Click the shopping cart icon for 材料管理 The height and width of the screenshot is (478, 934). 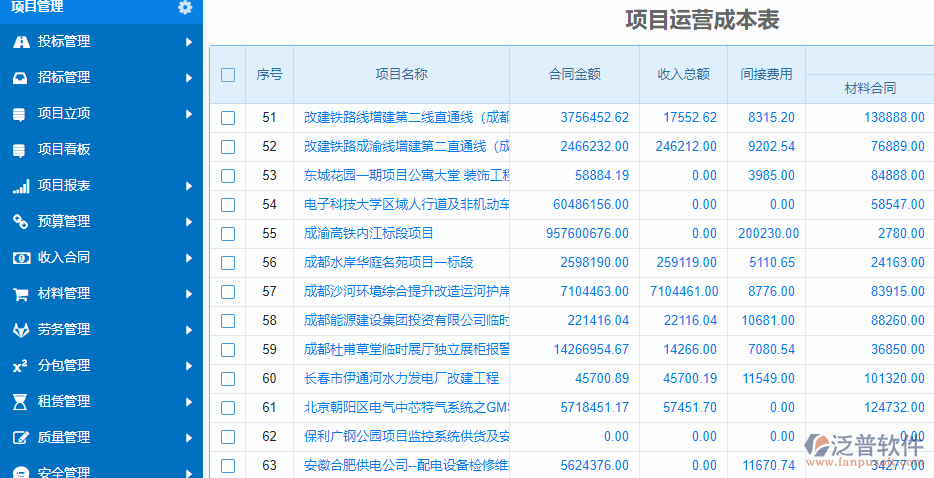20,294
